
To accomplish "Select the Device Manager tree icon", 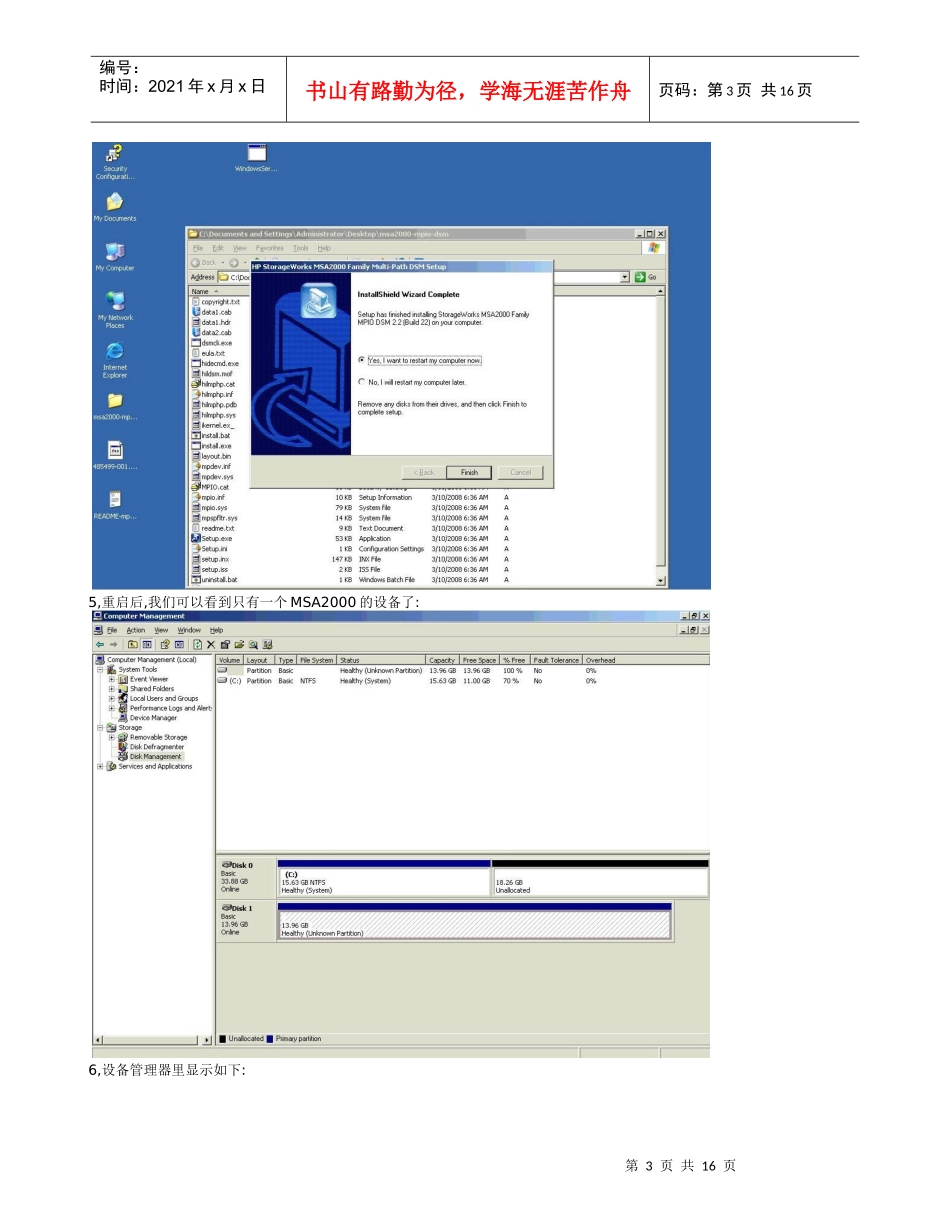I will pyautogui.click(x=123, y=718).
